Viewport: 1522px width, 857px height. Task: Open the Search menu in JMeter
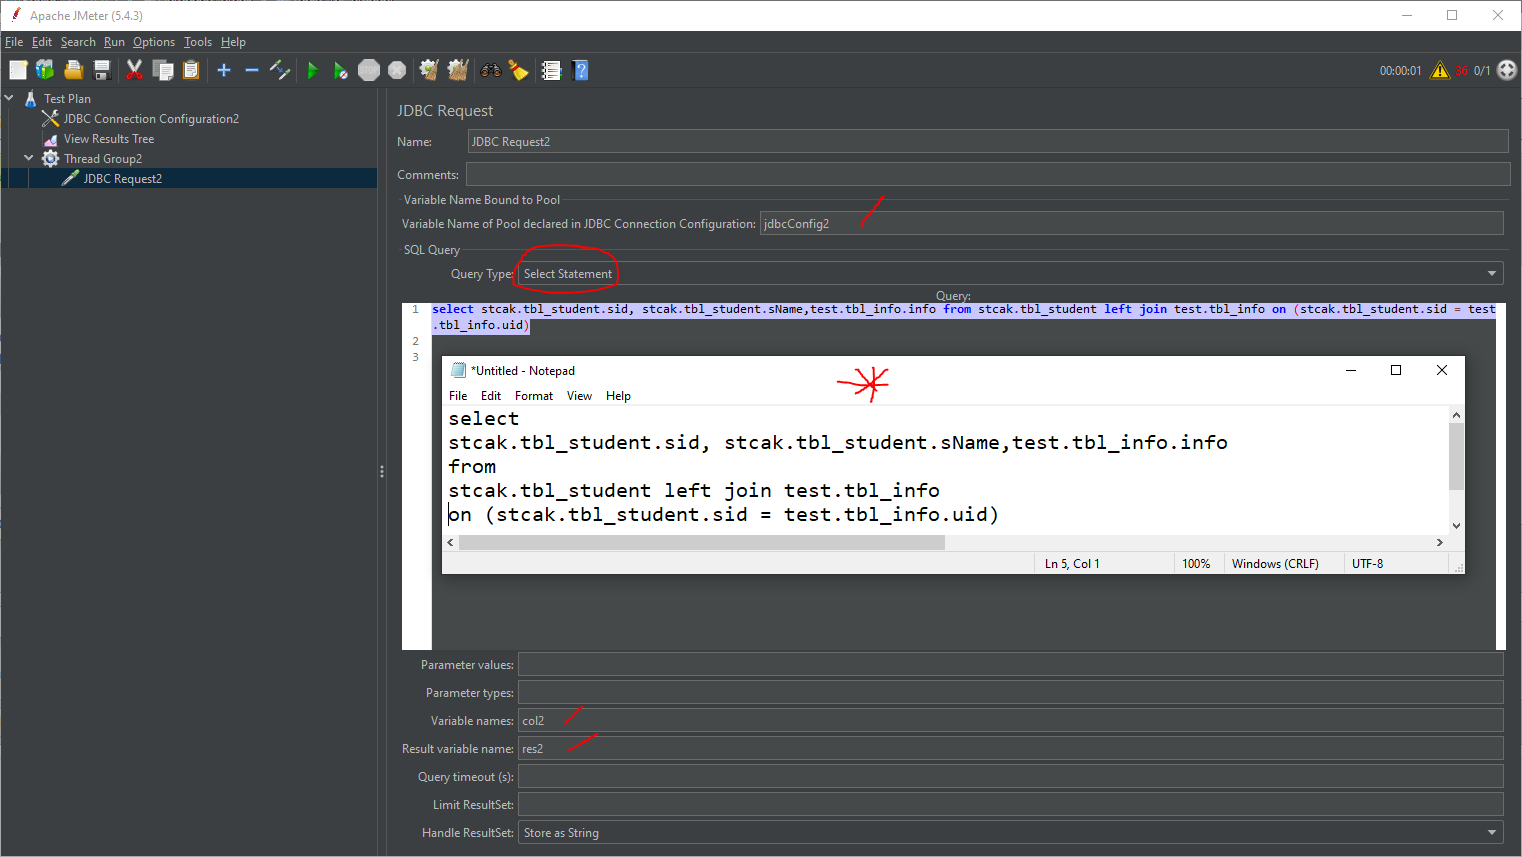(78, 42)
